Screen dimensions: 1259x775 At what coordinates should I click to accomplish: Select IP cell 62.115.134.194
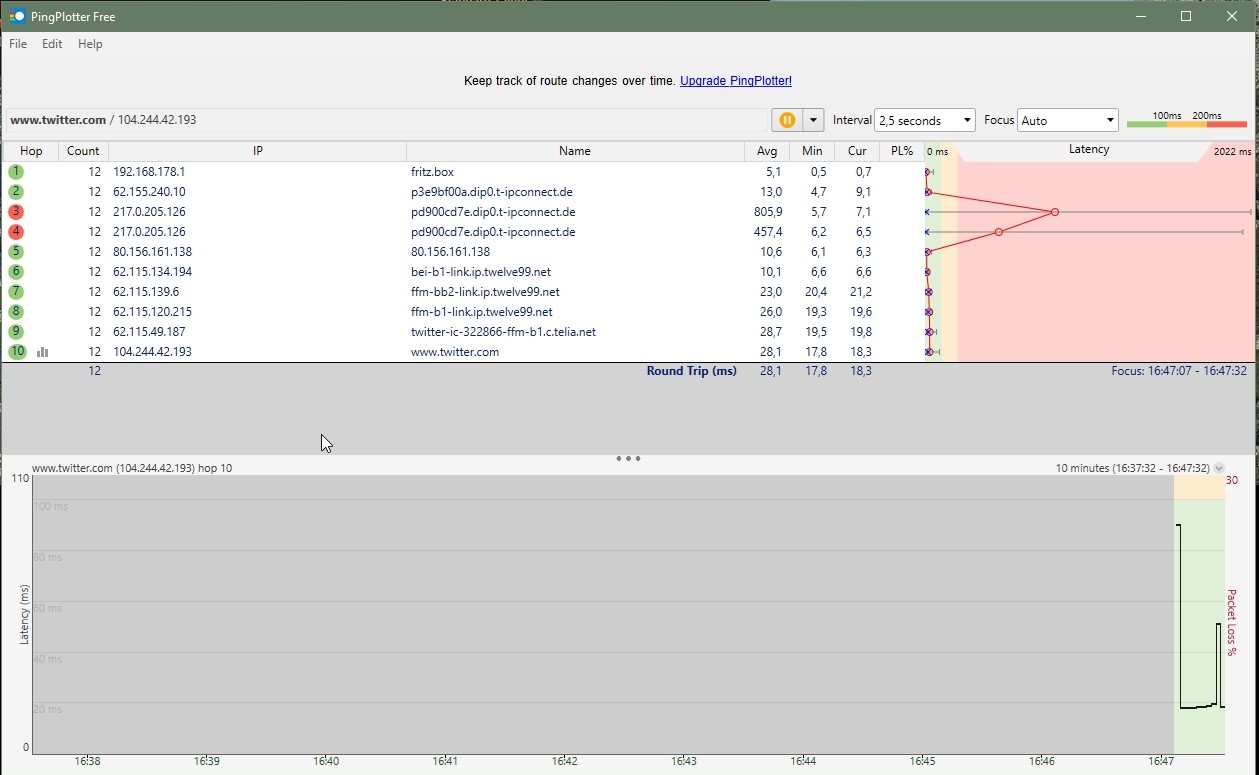pyautogui.click(x=152, y=272)
